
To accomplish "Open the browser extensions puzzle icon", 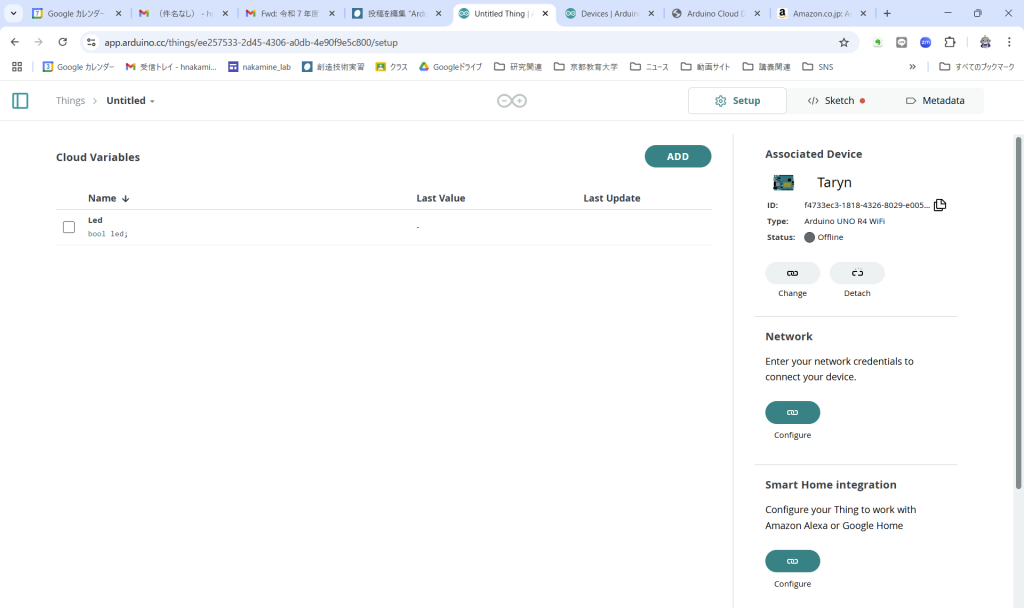I will [x=950, y=43].
